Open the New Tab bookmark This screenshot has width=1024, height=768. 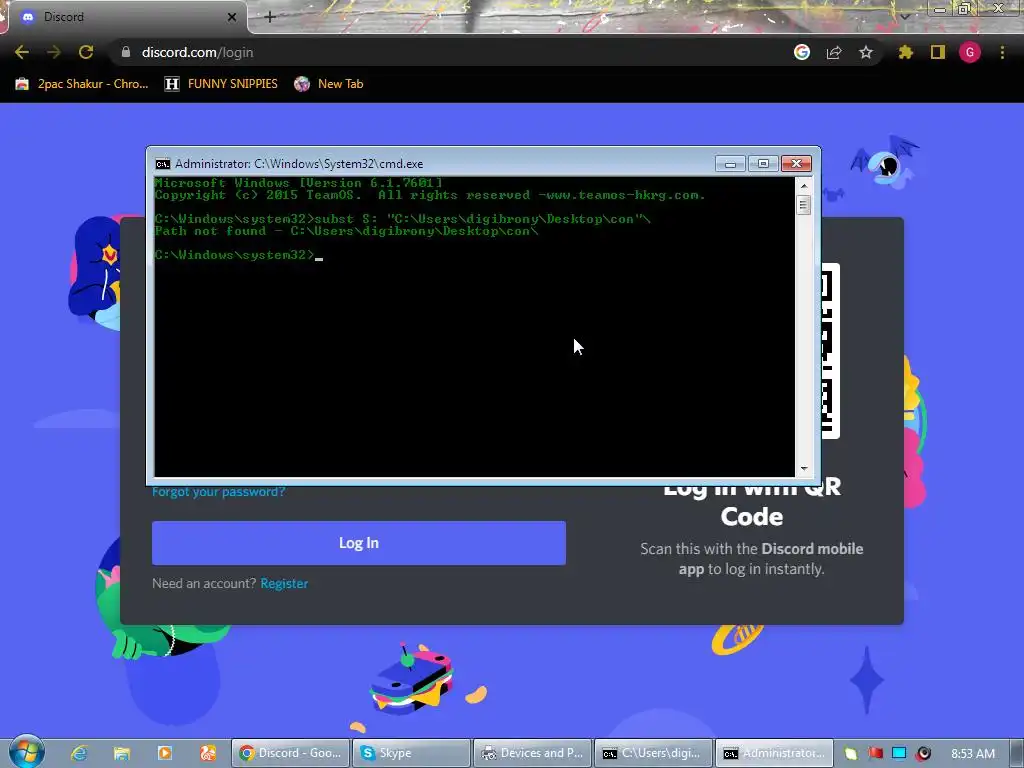click(328, 84)
